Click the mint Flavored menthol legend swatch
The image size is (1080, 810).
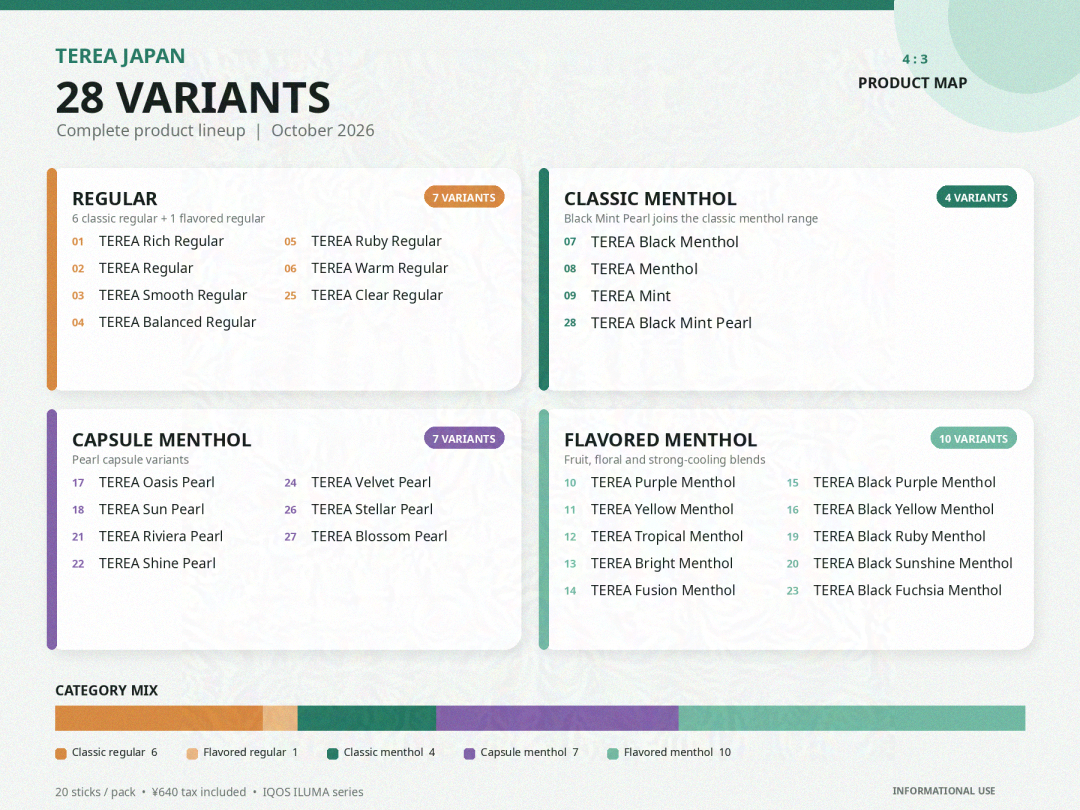(613, 754)
